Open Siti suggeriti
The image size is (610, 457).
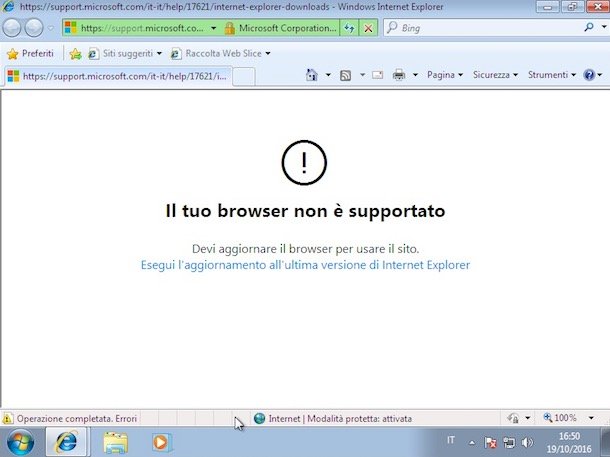pos(125,53)
